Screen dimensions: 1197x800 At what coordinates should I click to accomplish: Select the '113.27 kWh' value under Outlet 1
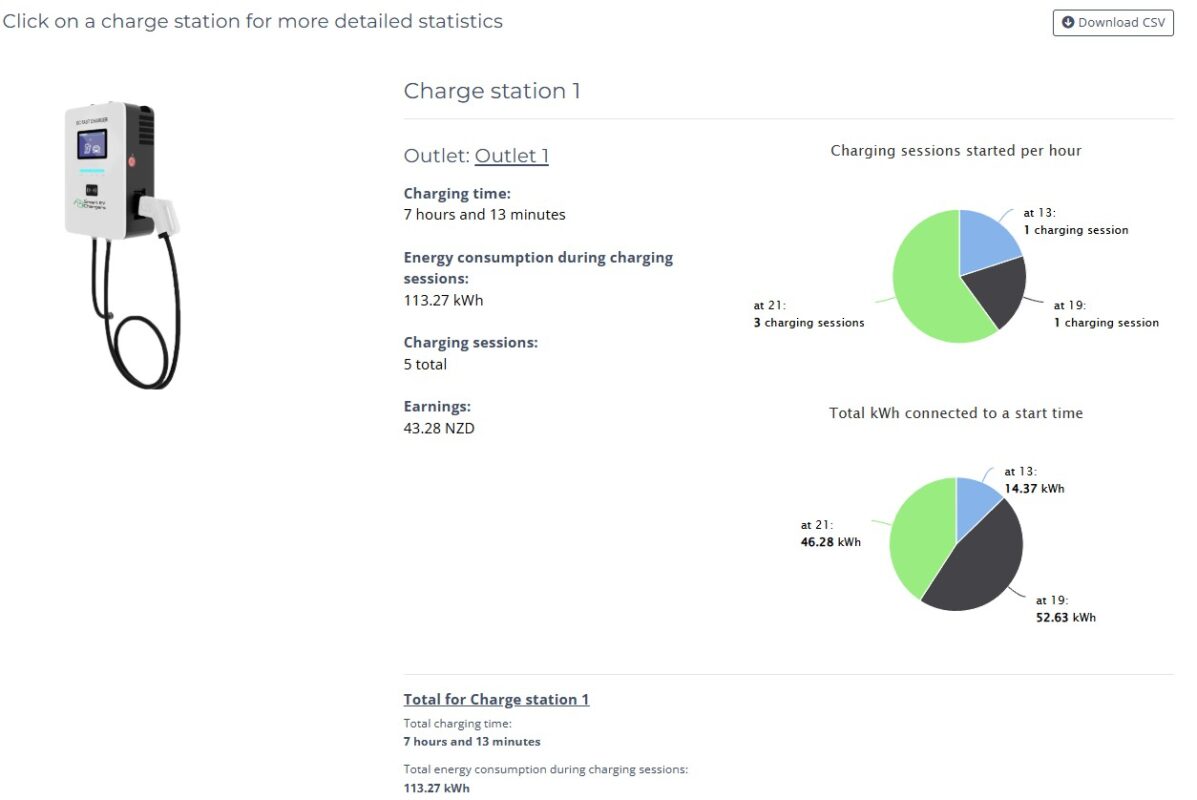[443, 300]
